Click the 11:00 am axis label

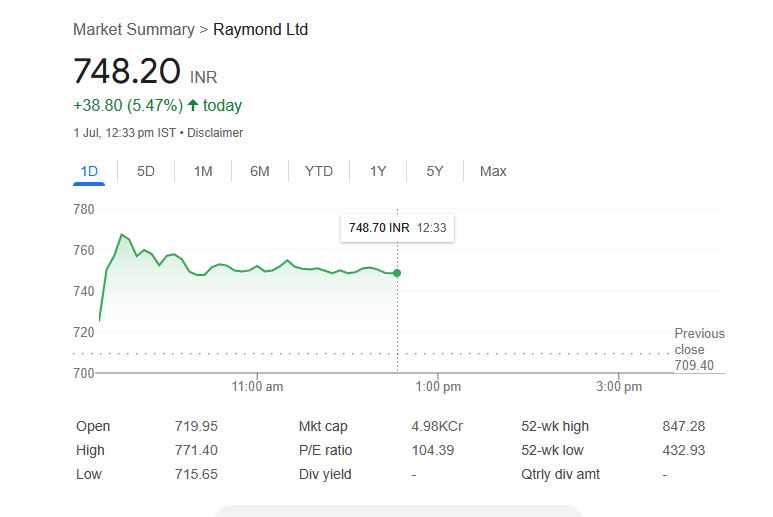click(257, 386)
